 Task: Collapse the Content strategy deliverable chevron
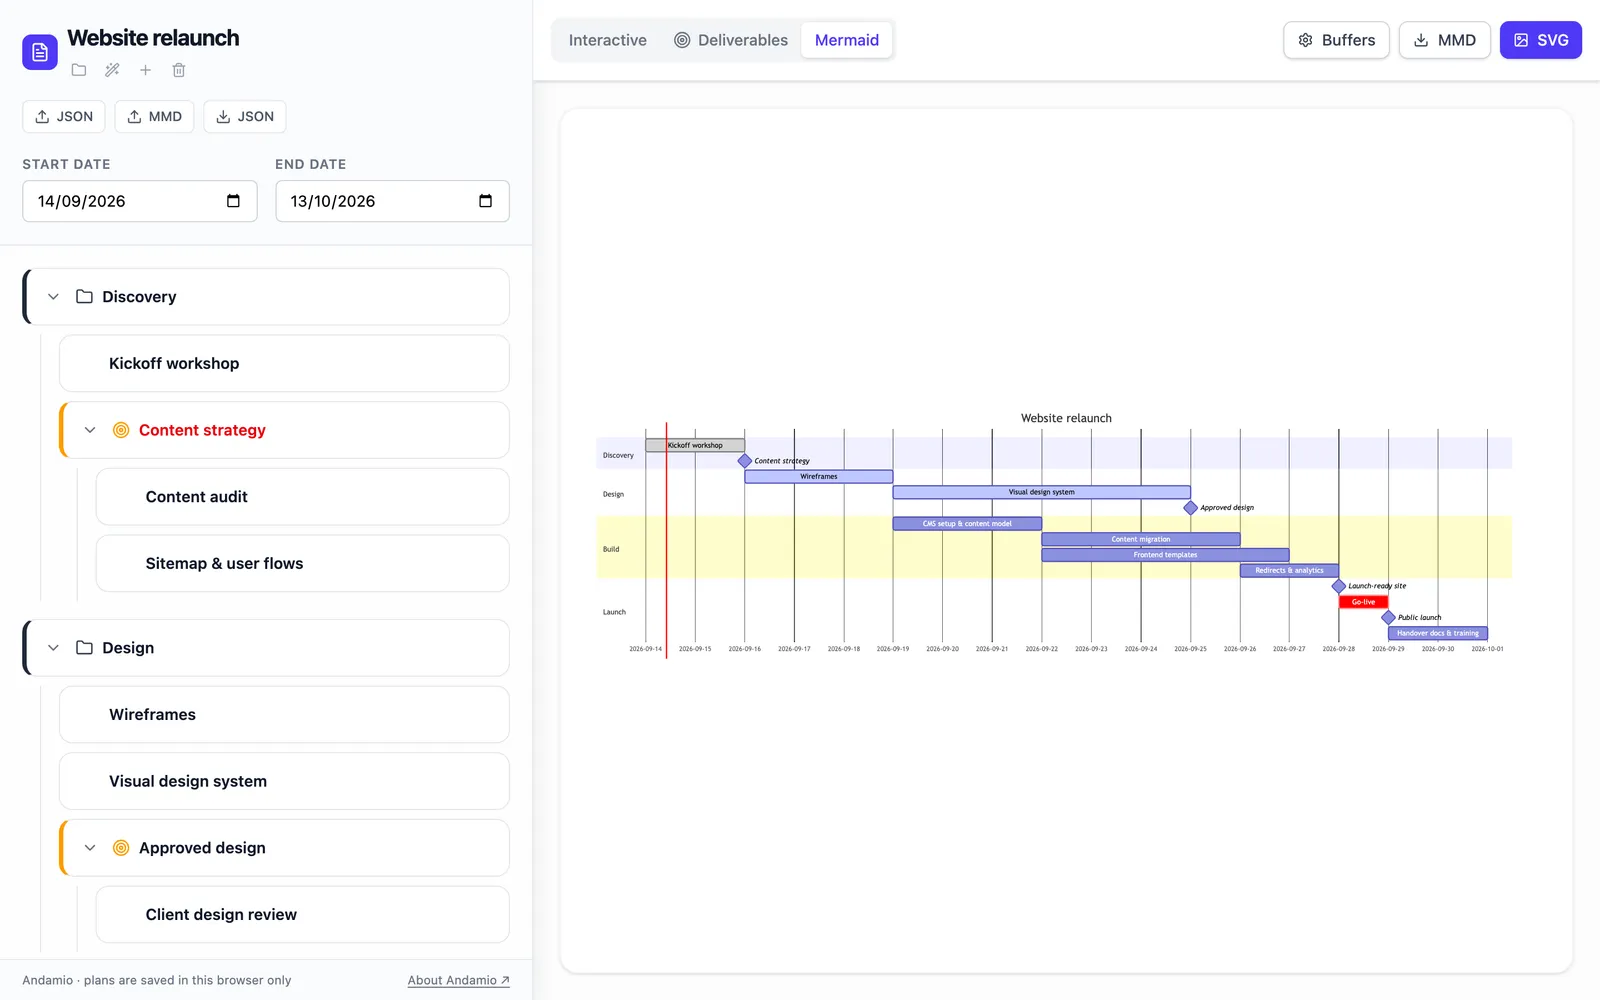click(90, 430)
